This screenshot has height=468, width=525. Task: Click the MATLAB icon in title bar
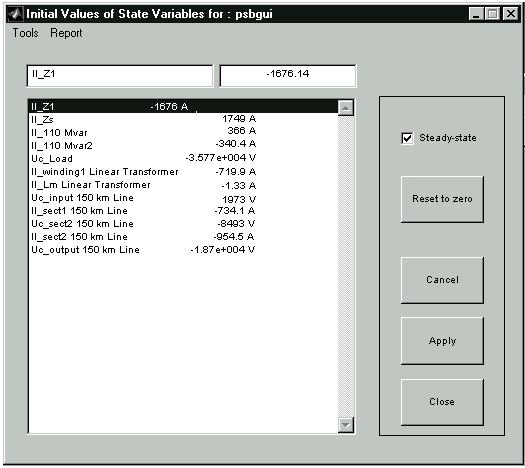click(x=15, y=14)
